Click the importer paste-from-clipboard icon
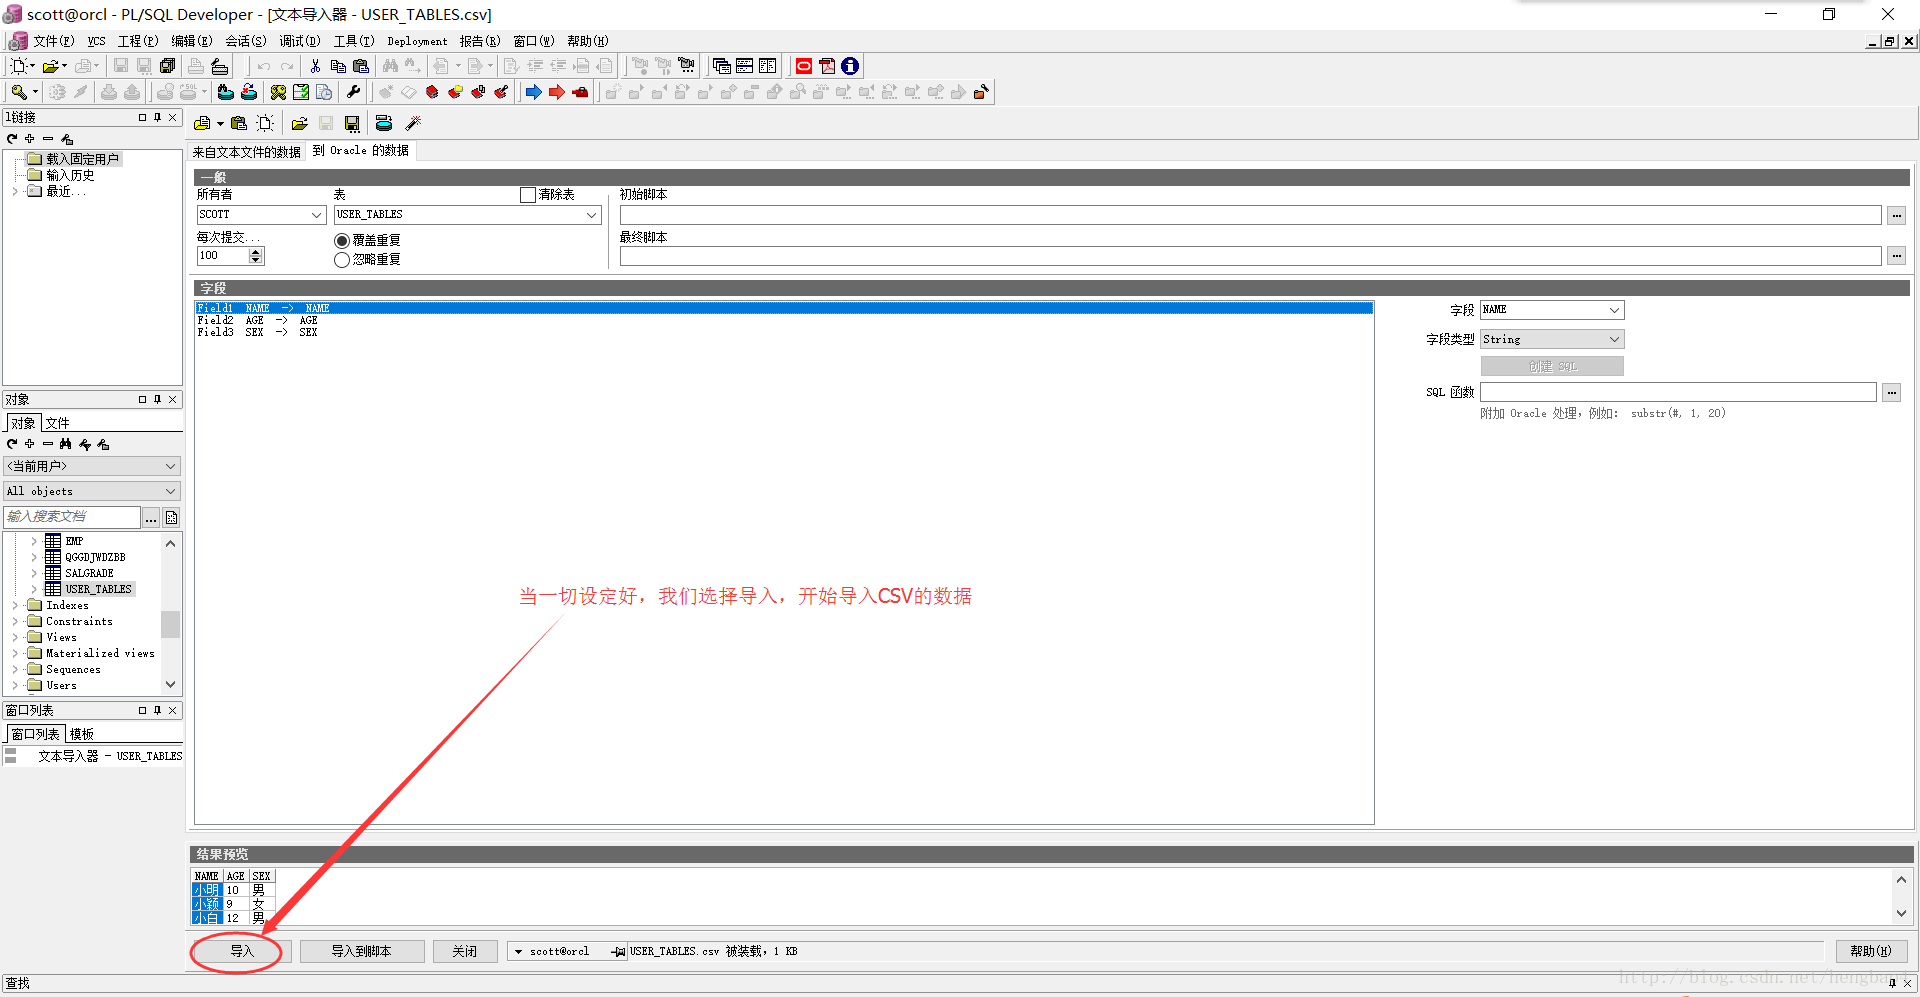This screenshot has width=1920, height=997. click(x=238, y=123)
